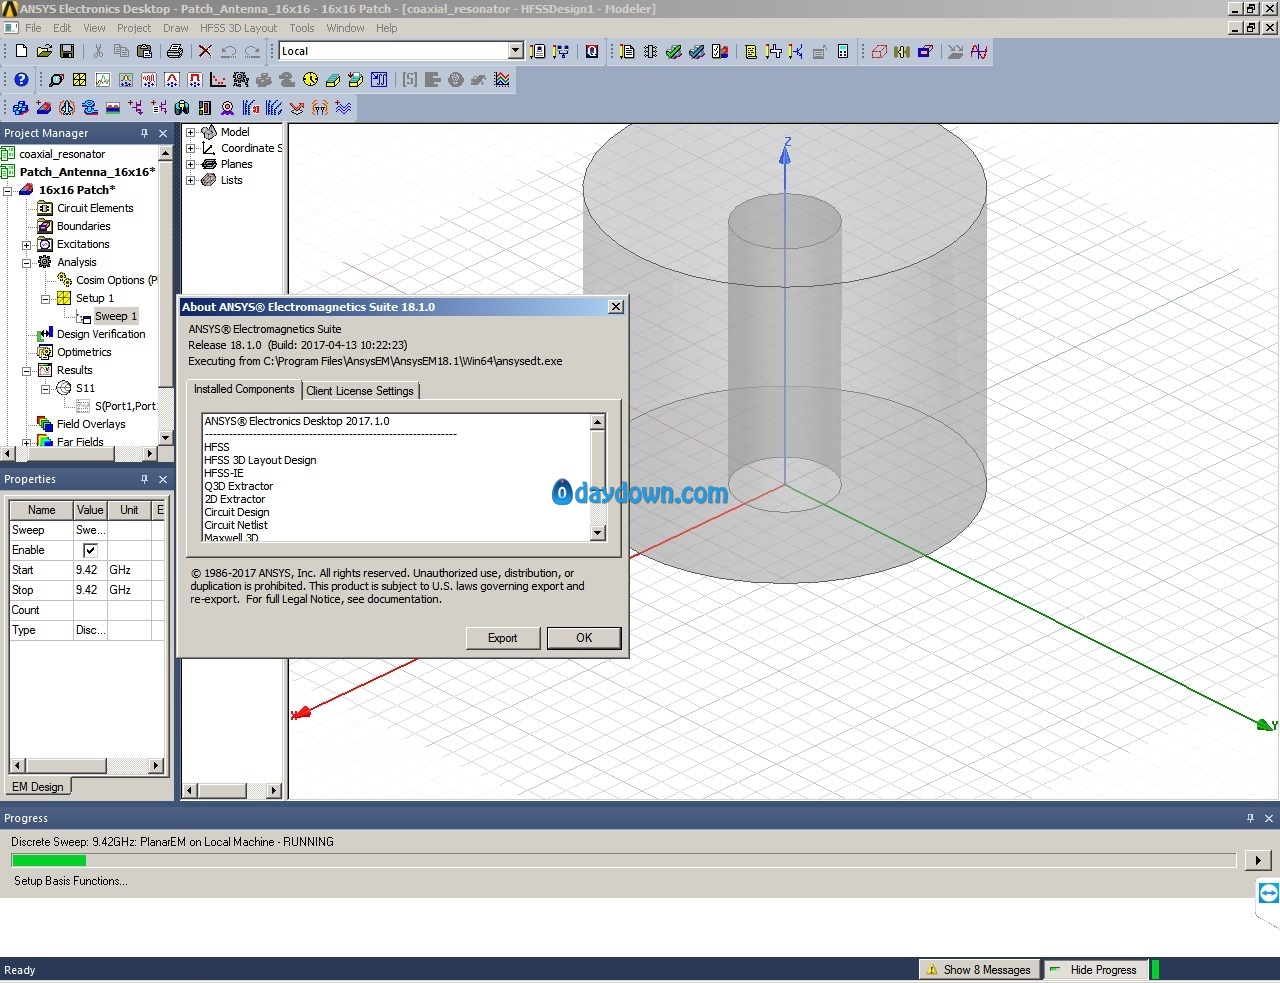Select Boundaries in project tree
The height and width of the screenshot is (983, 1280).
click(x=84, y=226)
